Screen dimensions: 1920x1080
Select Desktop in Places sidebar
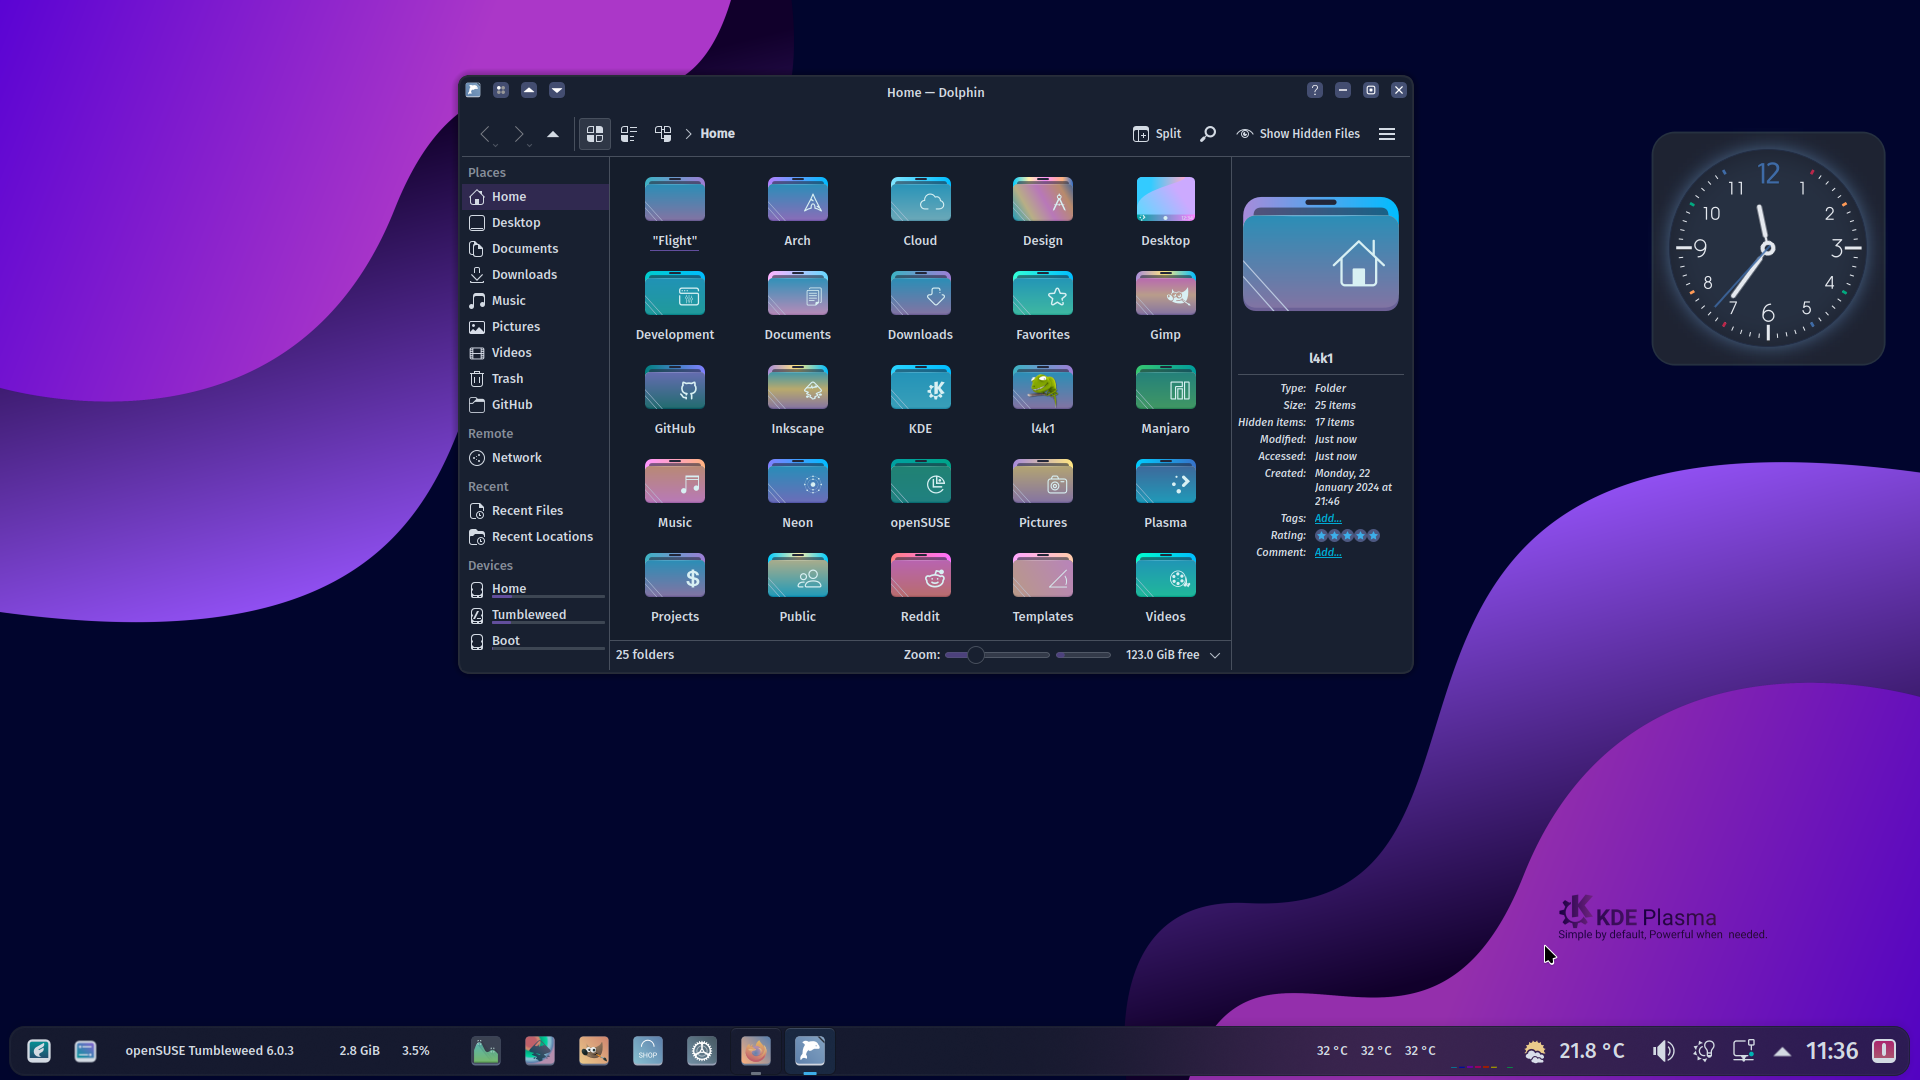click(535, 223)
